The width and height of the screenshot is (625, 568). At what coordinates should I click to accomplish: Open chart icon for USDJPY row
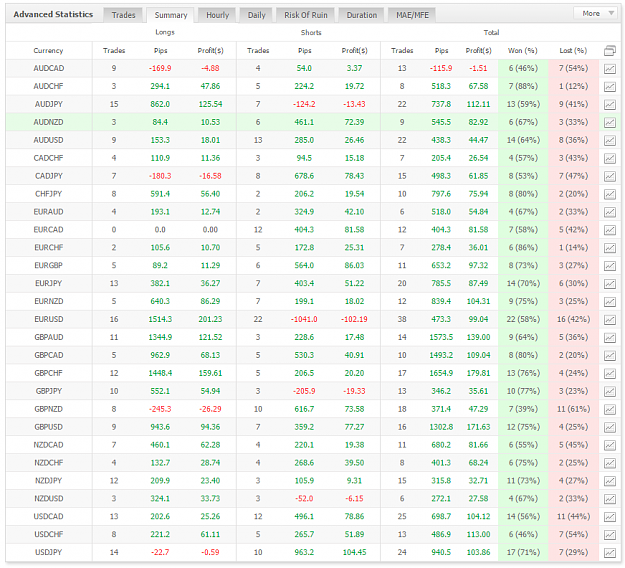click(609, 553)
